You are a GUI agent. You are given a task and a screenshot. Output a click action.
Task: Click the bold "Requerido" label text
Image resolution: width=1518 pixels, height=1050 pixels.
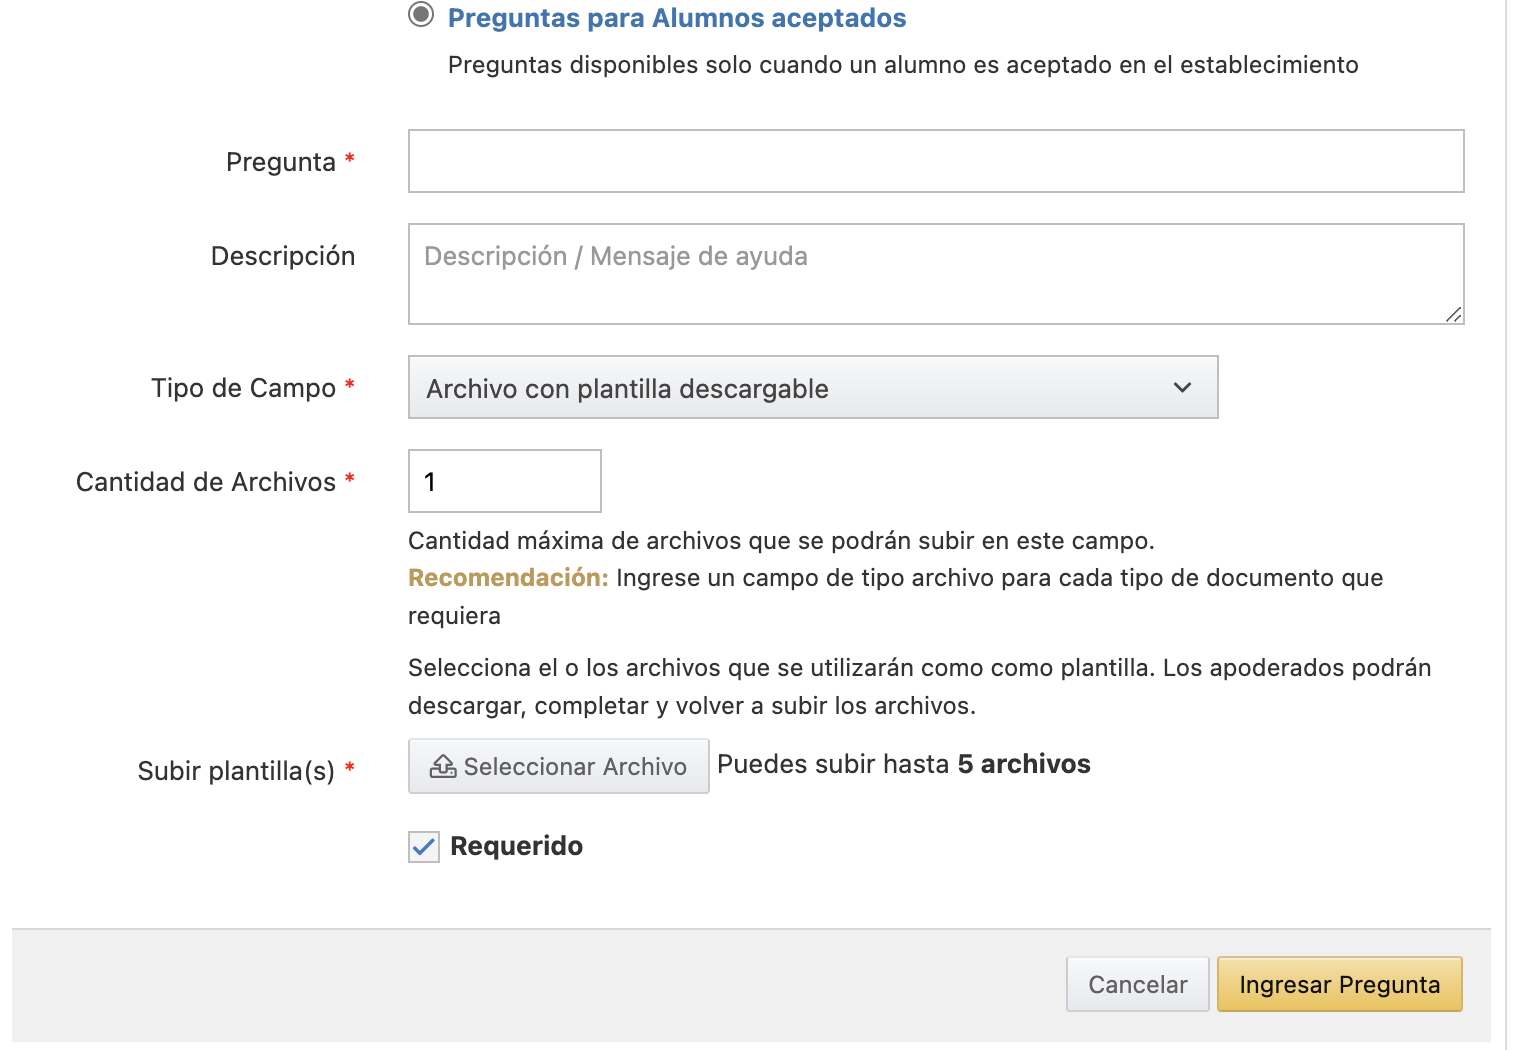516,846
